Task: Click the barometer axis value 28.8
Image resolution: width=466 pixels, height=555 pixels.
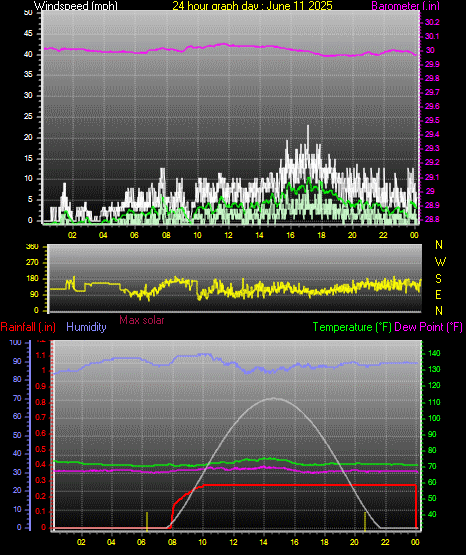Action: (x=432, y=219)
